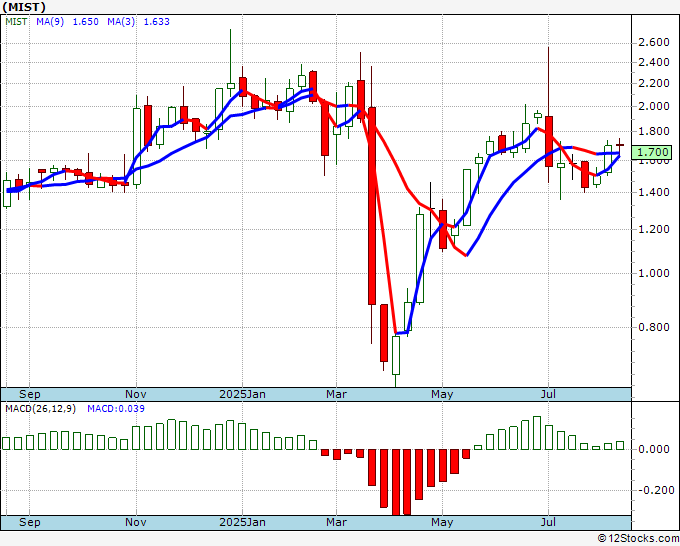680x546 pixels.
Task: Click May on the price chart date axis
Action: click(x=442, y=394)
